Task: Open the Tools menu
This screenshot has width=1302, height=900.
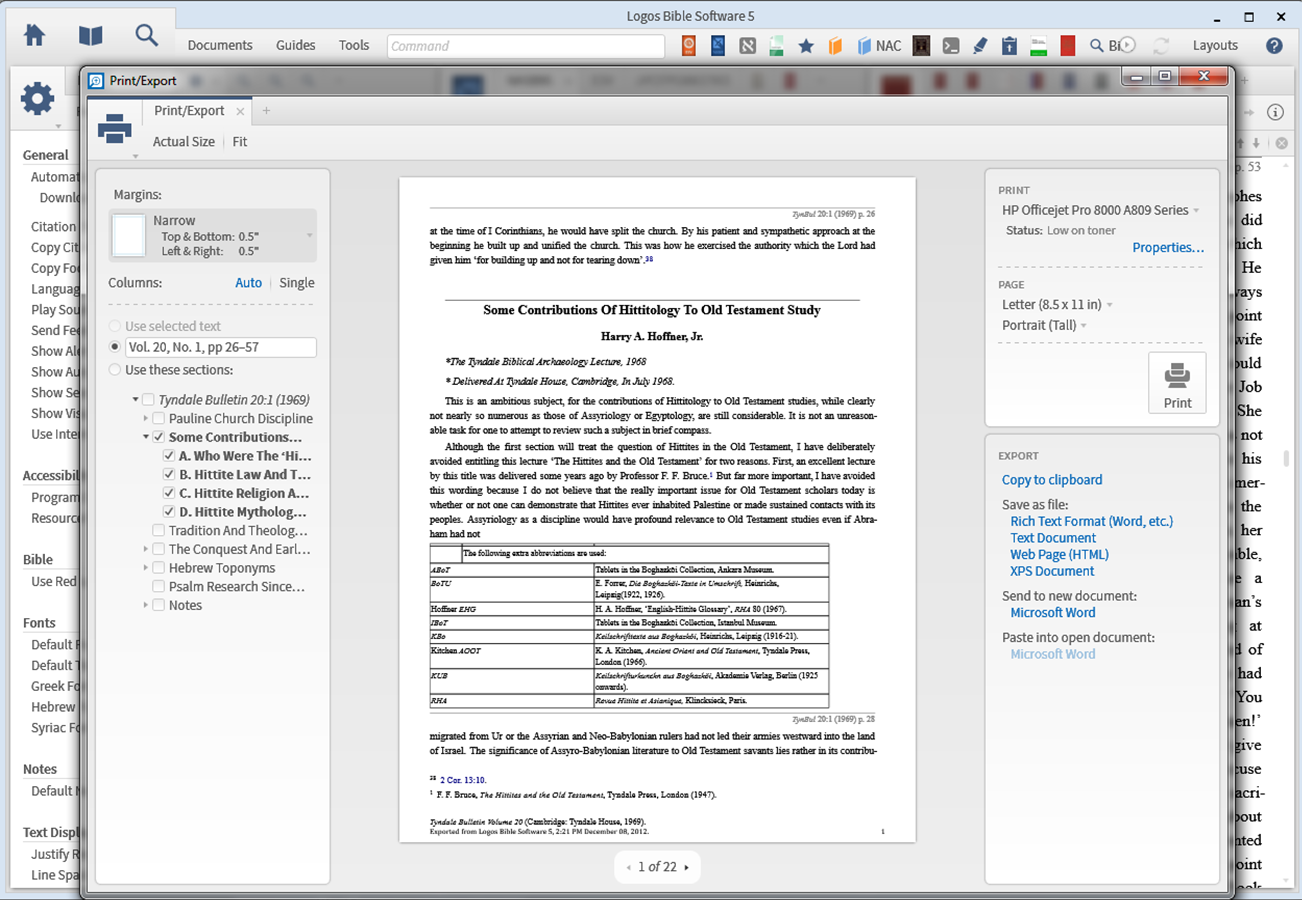Action: click(354, 45)
